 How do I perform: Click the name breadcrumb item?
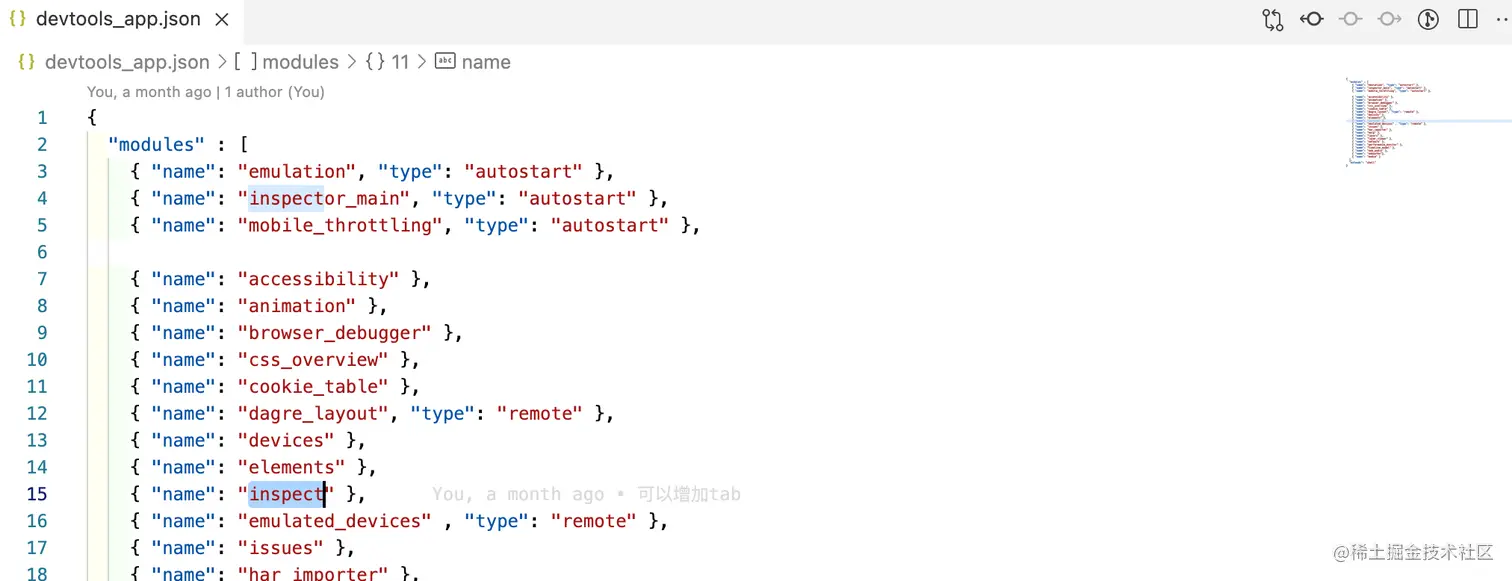click(x=486, y=62)
